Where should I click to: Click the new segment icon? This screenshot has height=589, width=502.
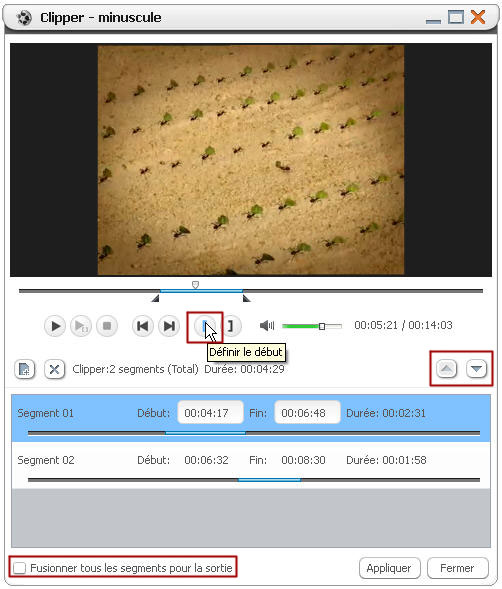tap(24, 369)
